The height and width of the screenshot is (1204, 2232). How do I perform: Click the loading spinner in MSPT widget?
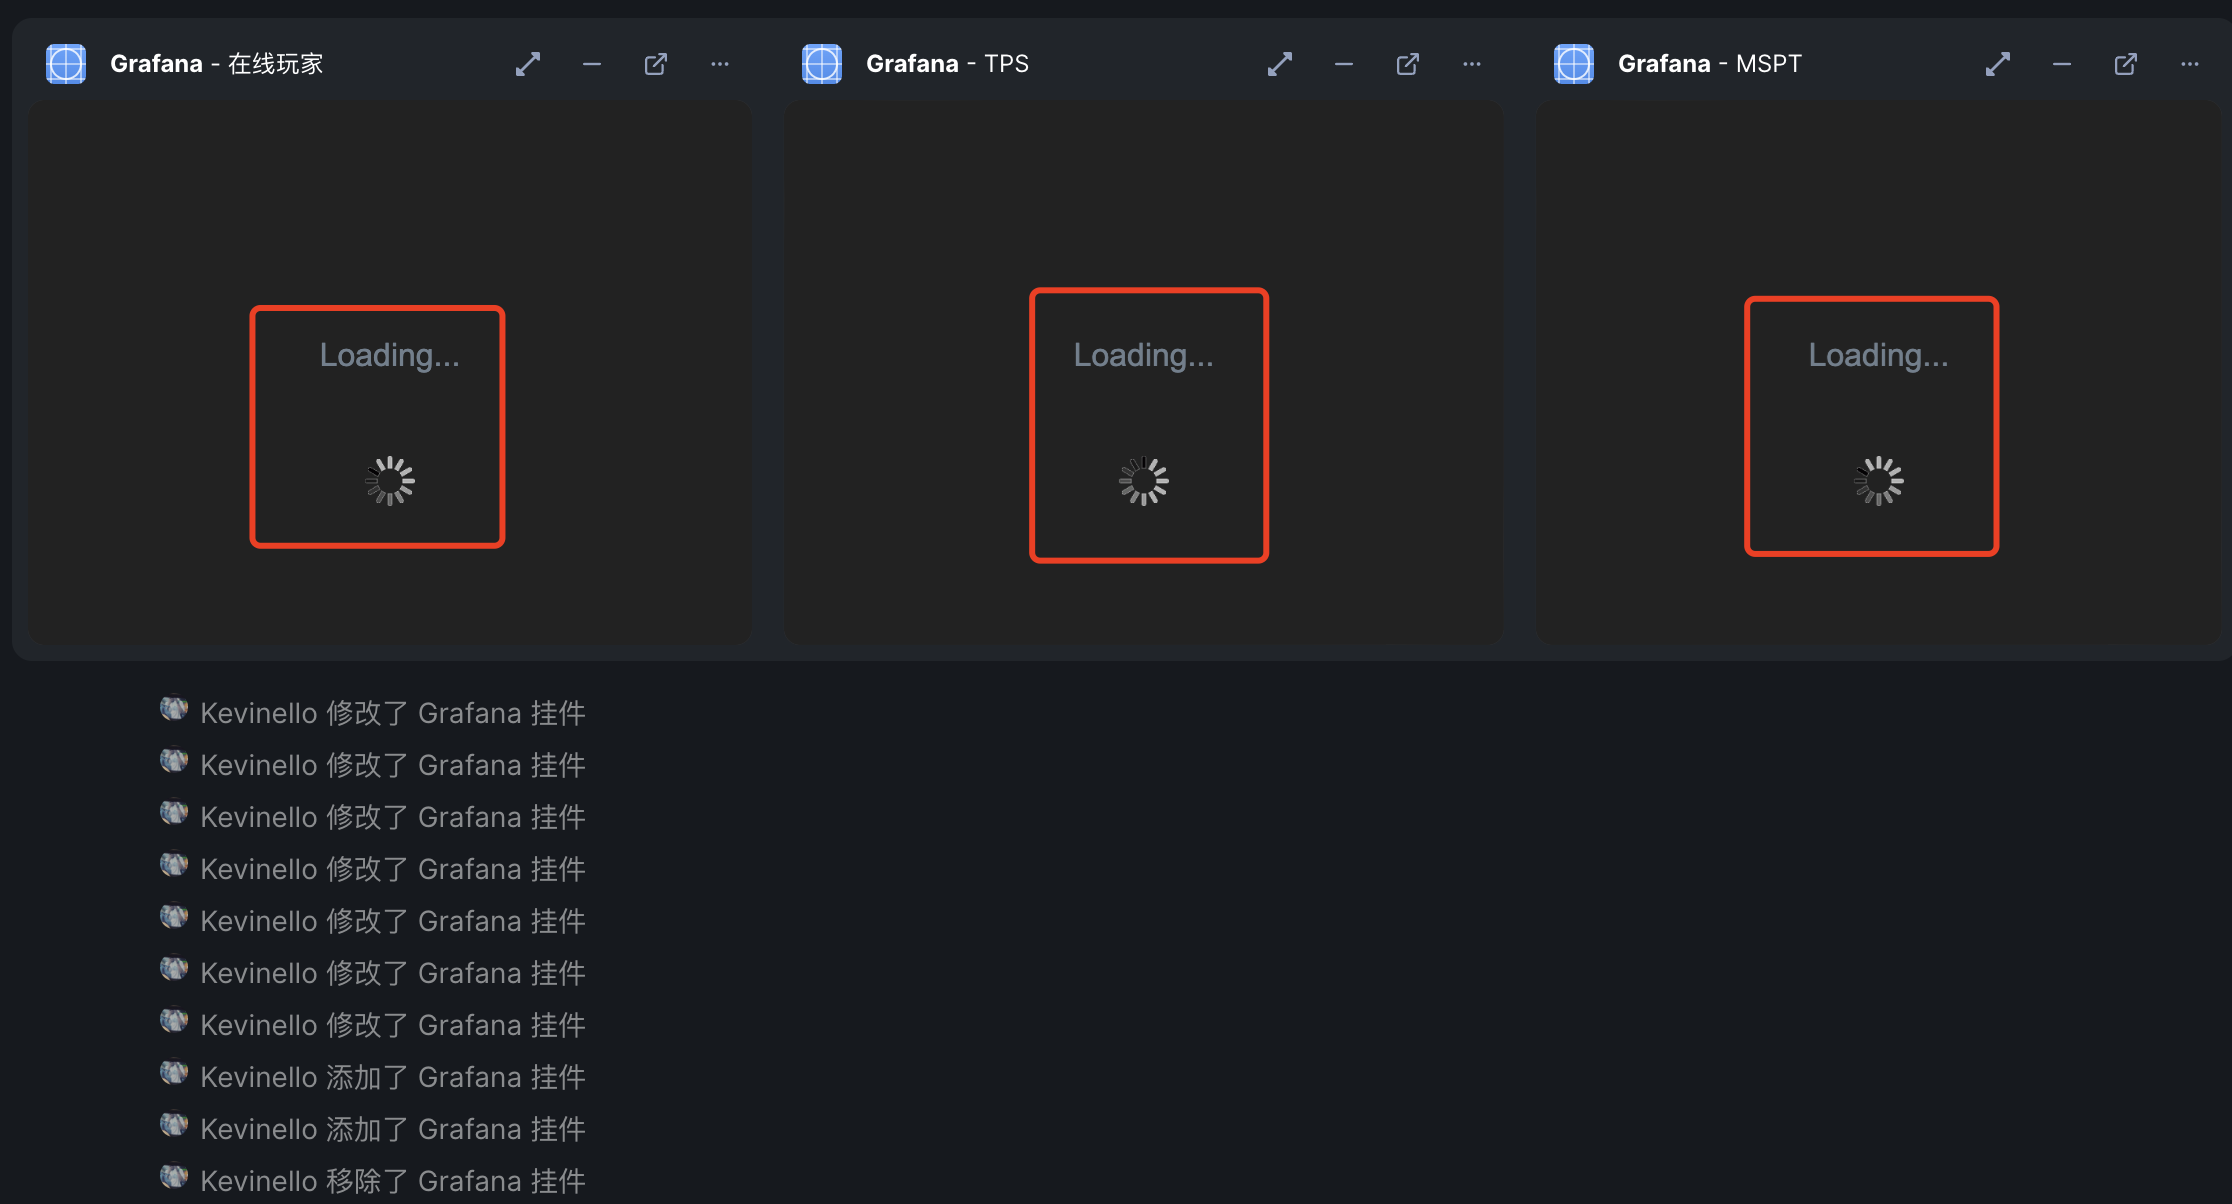(1879, 481)
